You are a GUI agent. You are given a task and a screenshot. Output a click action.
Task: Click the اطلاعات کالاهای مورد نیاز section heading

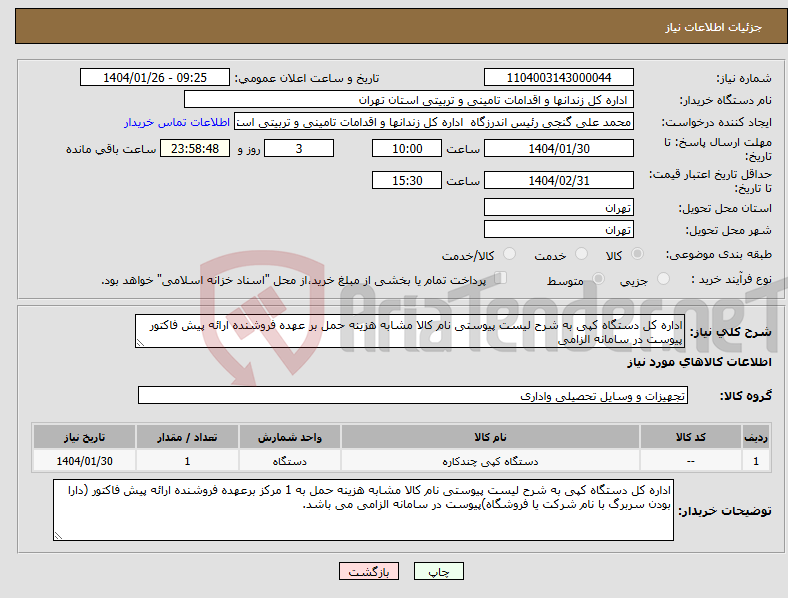coord(699,362)
